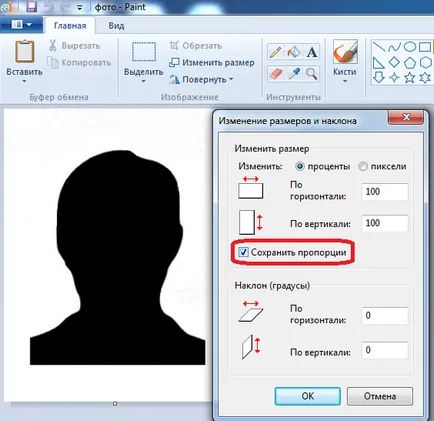Screen dimensions: 434x421
Task: Choose the Six-point star shape
Action: click(x=425, y=77)
